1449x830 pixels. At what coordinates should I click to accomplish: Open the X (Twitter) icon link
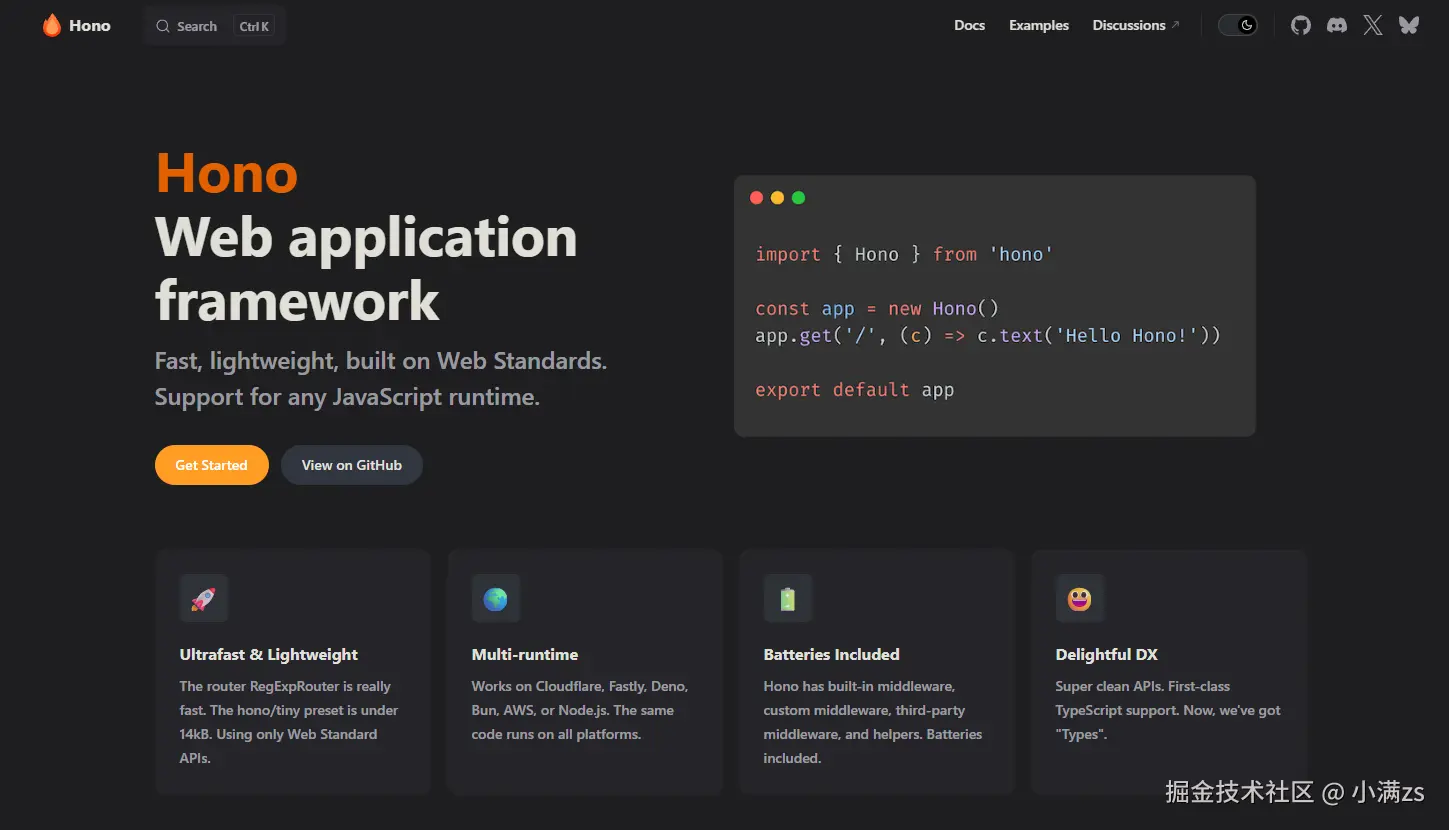tap(1373, 25)
